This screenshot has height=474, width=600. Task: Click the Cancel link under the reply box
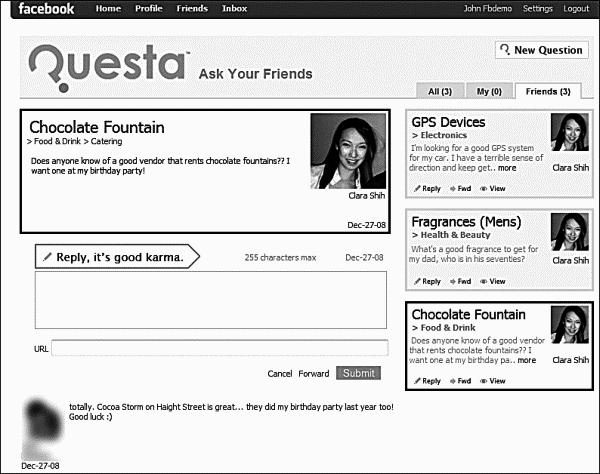point(279,374)
